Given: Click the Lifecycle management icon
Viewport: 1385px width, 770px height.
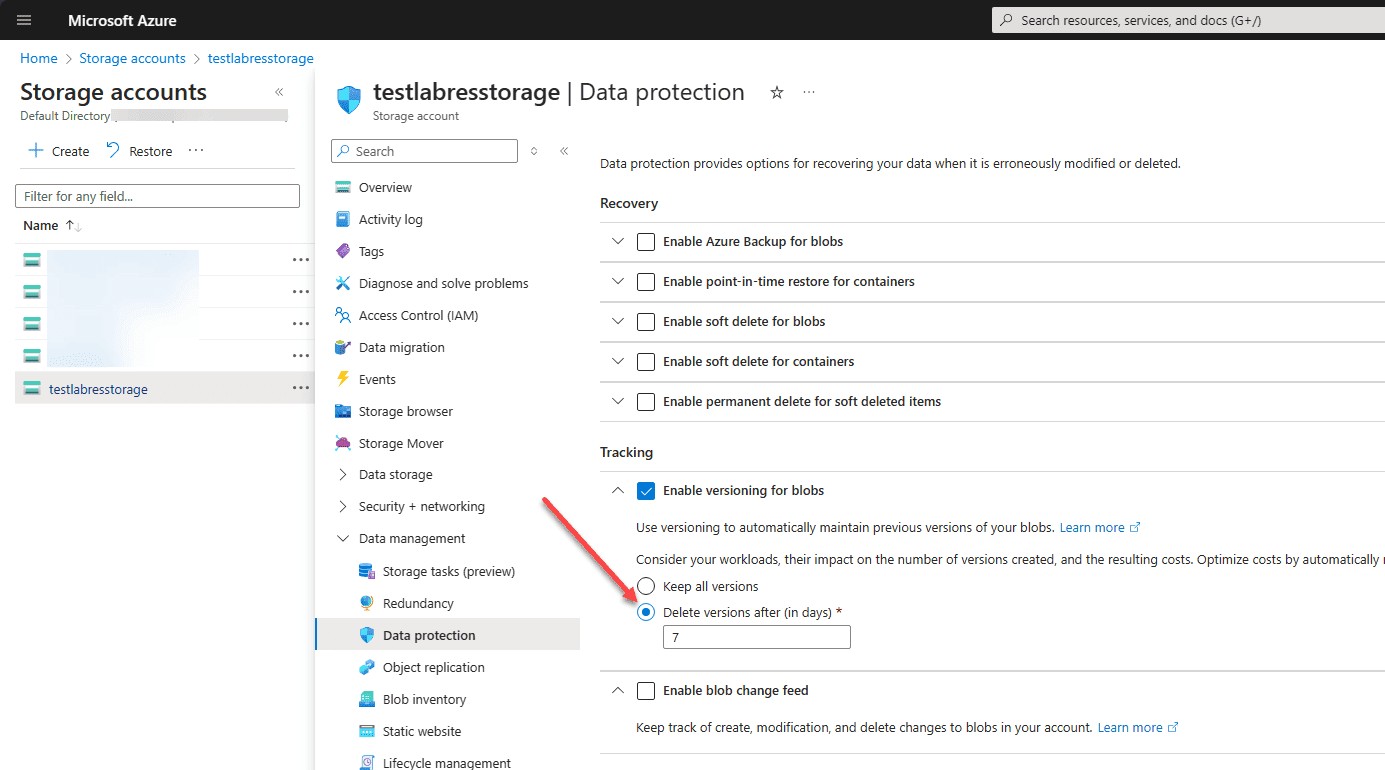Looking at the screenshot, I should pyautogui.click(x=366, y=763).
